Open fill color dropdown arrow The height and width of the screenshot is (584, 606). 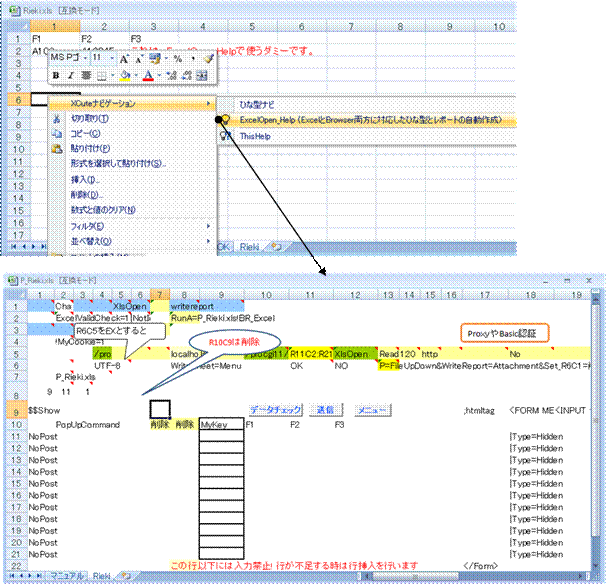[136, 75]
